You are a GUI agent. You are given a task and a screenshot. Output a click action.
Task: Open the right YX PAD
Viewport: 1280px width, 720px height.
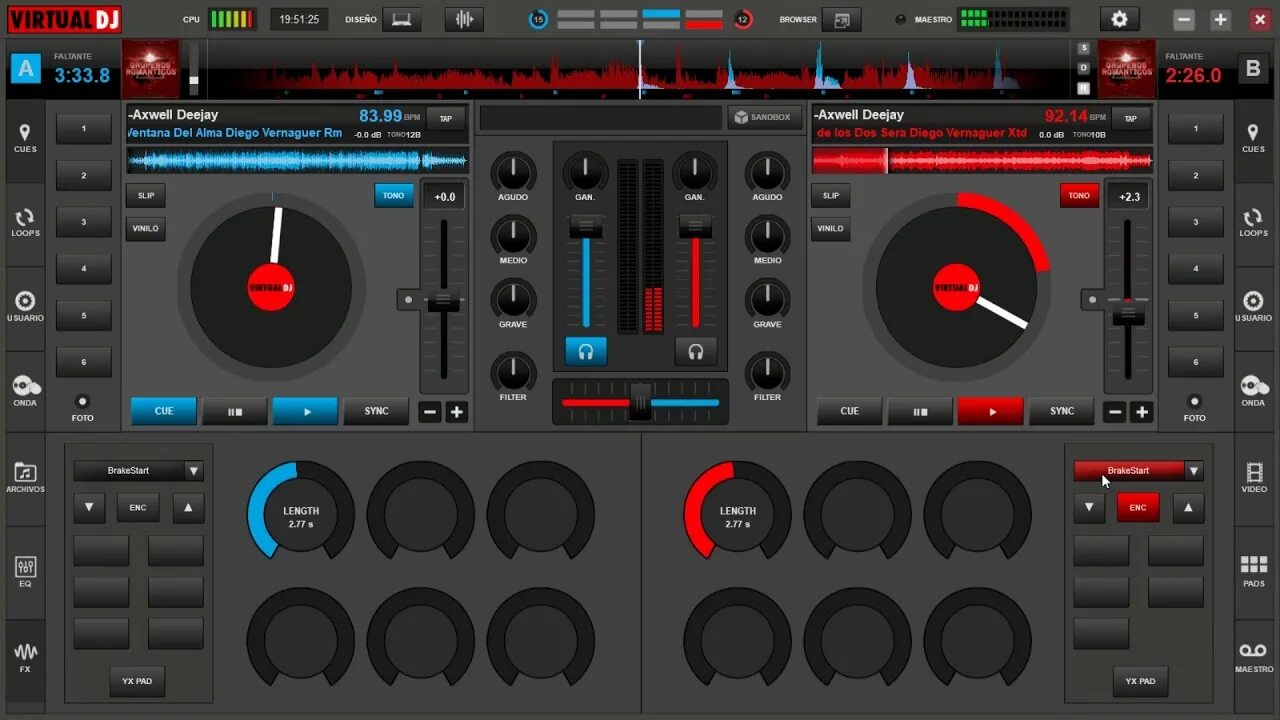coord(1140,681)
